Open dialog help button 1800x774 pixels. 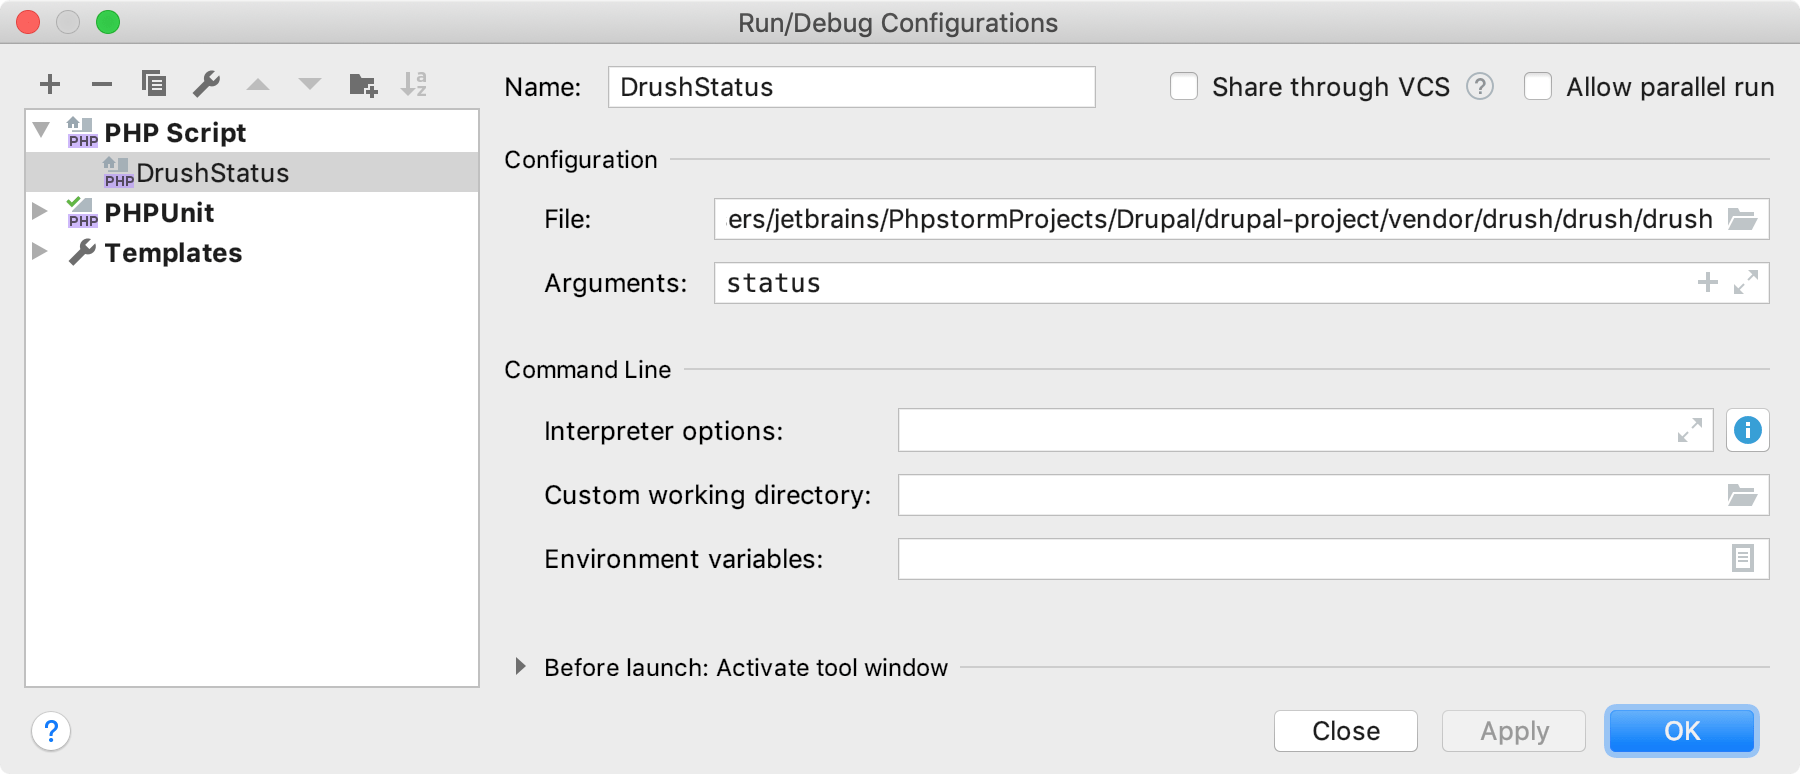click(51, 731)
